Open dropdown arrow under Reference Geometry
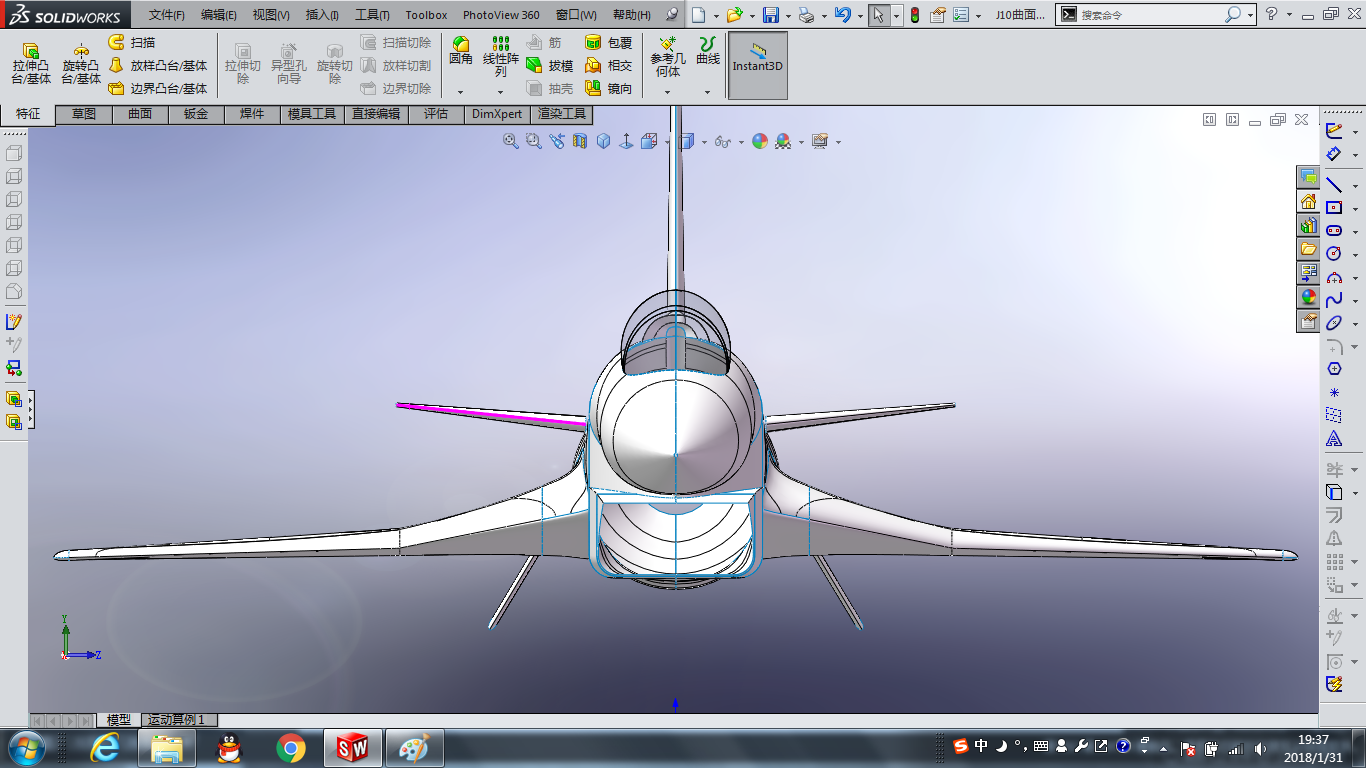The height and width of the screenshot is (768, 1366). 667,92
